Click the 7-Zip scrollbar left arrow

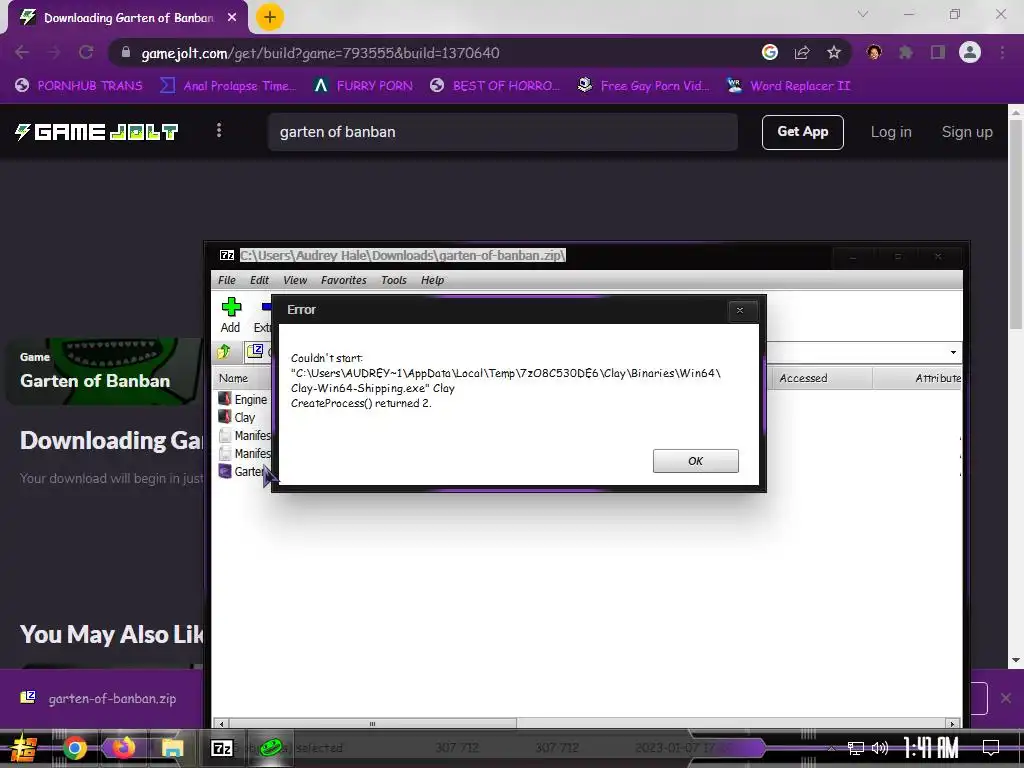point(222,724)
